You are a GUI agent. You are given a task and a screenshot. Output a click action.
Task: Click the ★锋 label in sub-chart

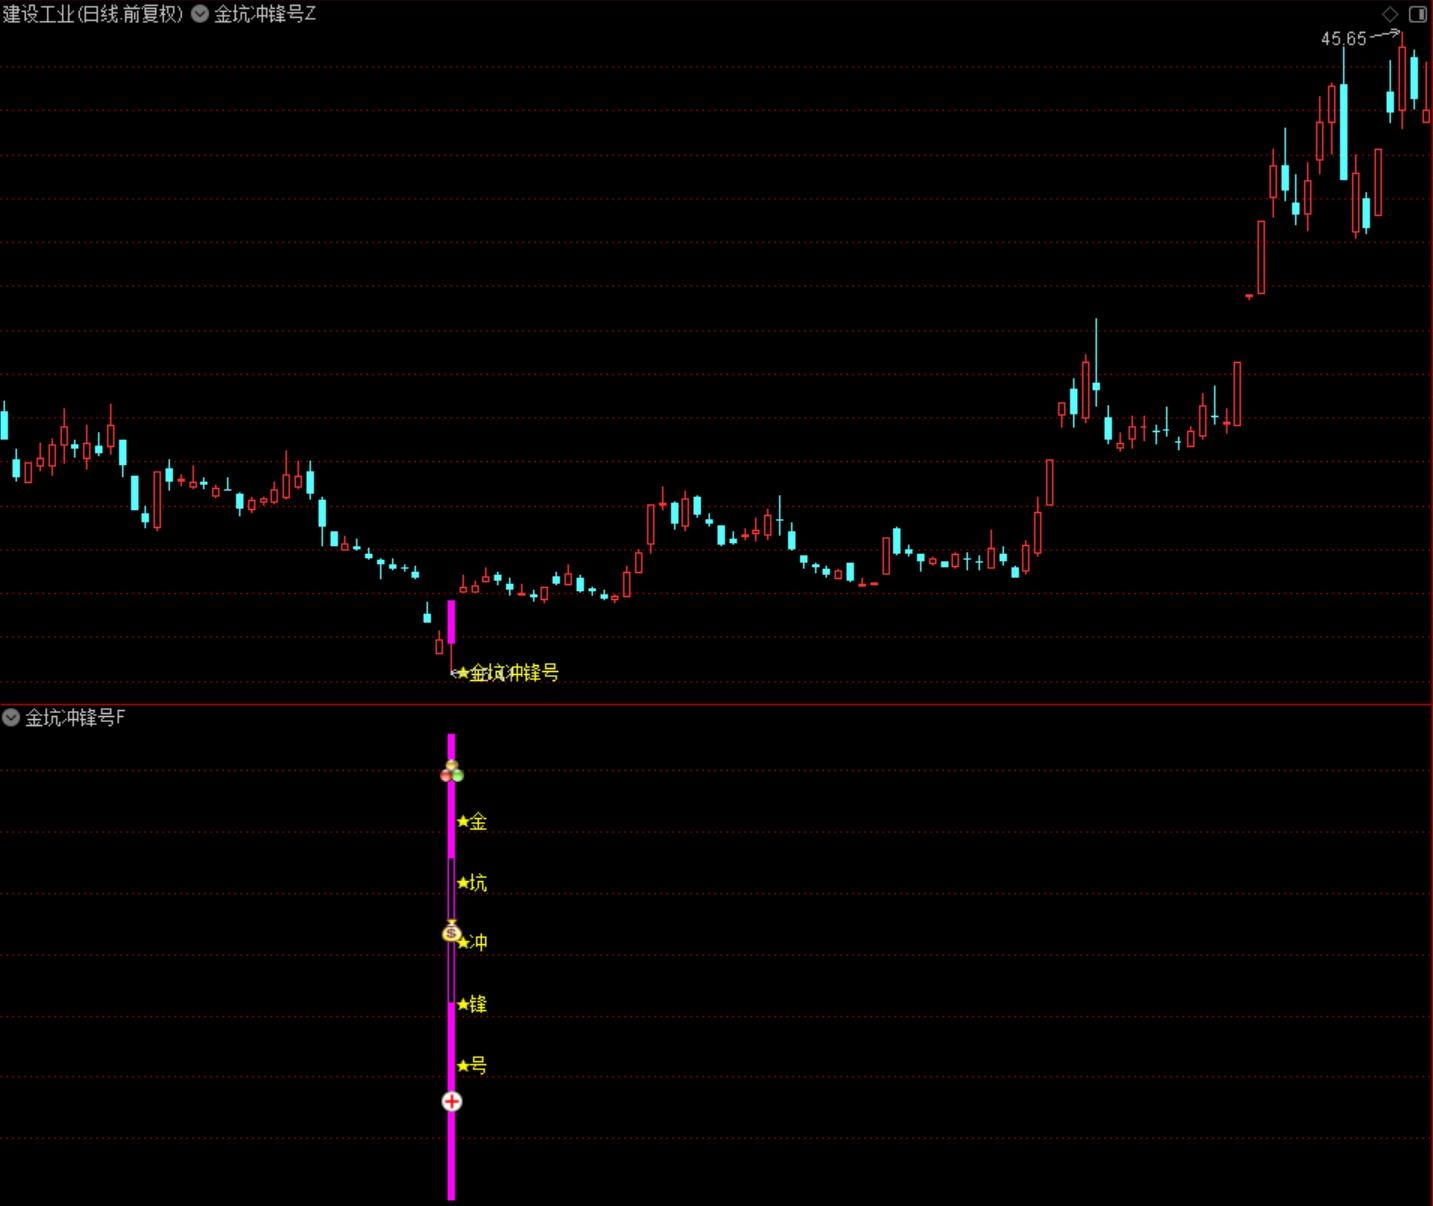(471, 1004)
